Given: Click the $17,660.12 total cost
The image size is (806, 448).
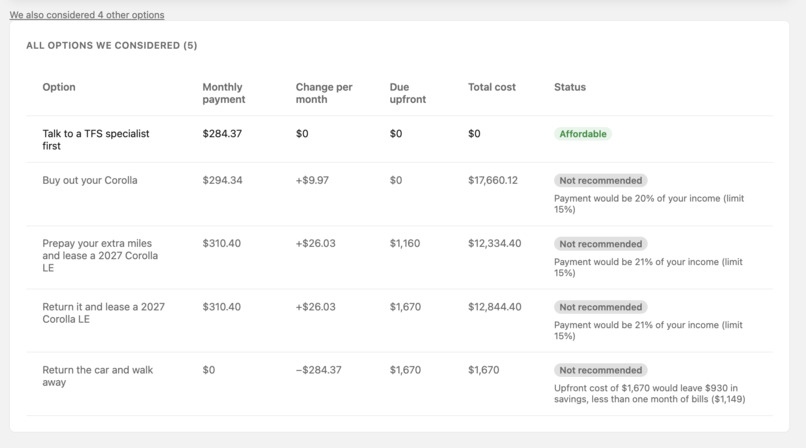Looking at the screenshot, I should [x=493, y=180].
